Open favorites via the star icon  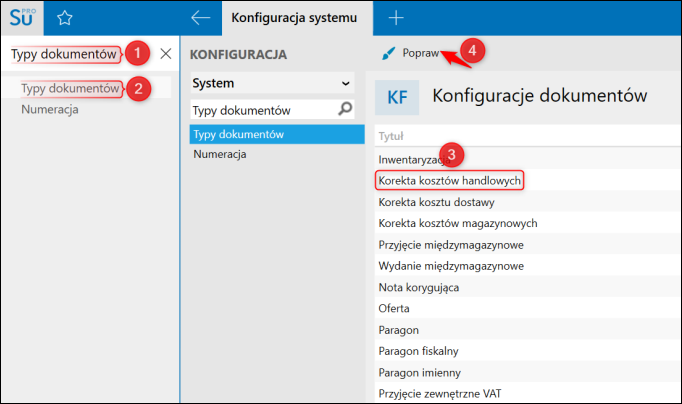coord(65,17)
